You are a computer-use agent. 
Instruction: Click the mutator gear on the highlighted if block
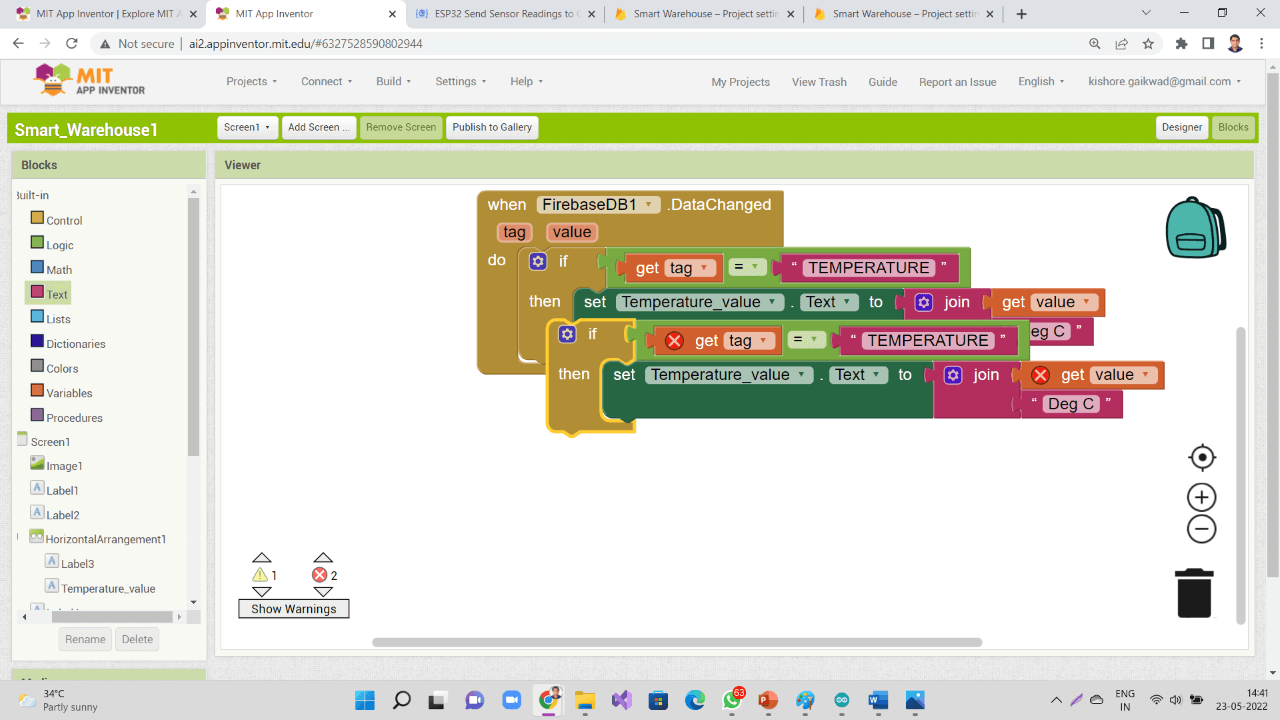click(567, 334)
